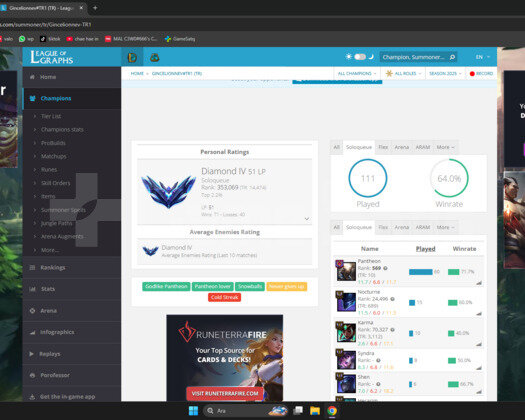Click Get the in-game app
The width and height of the screenshot is (525, 420).
72,397
